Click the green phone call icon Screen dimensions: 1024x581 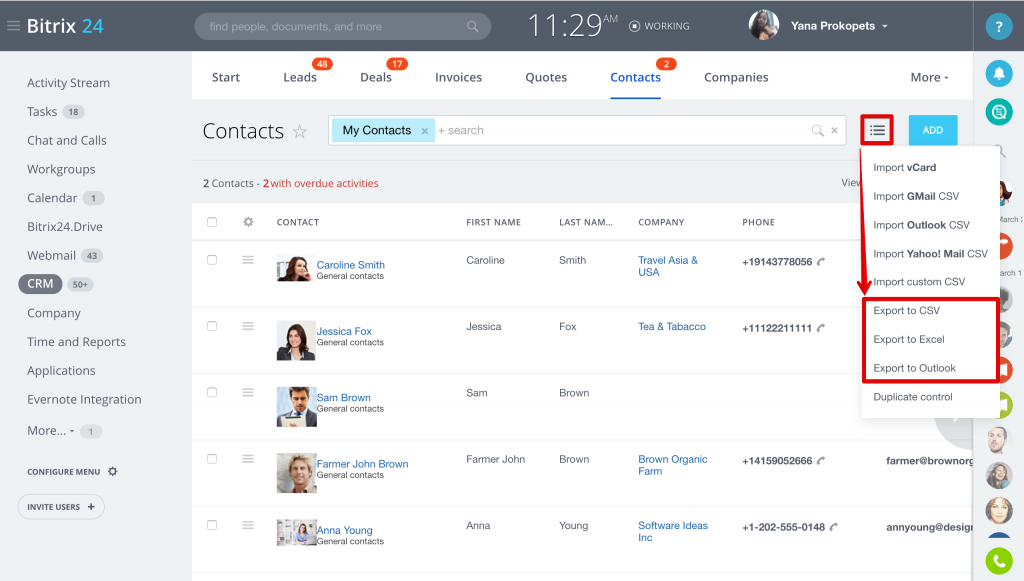pyautogui.click(x=999, y=561)
